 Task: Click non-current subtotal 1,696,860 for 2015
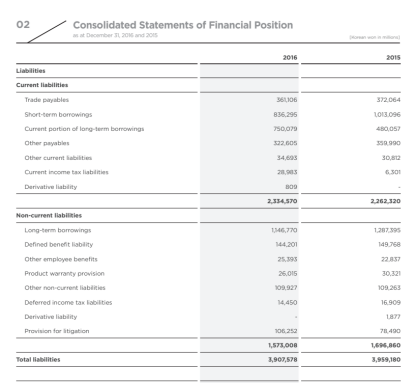(386, 345)
